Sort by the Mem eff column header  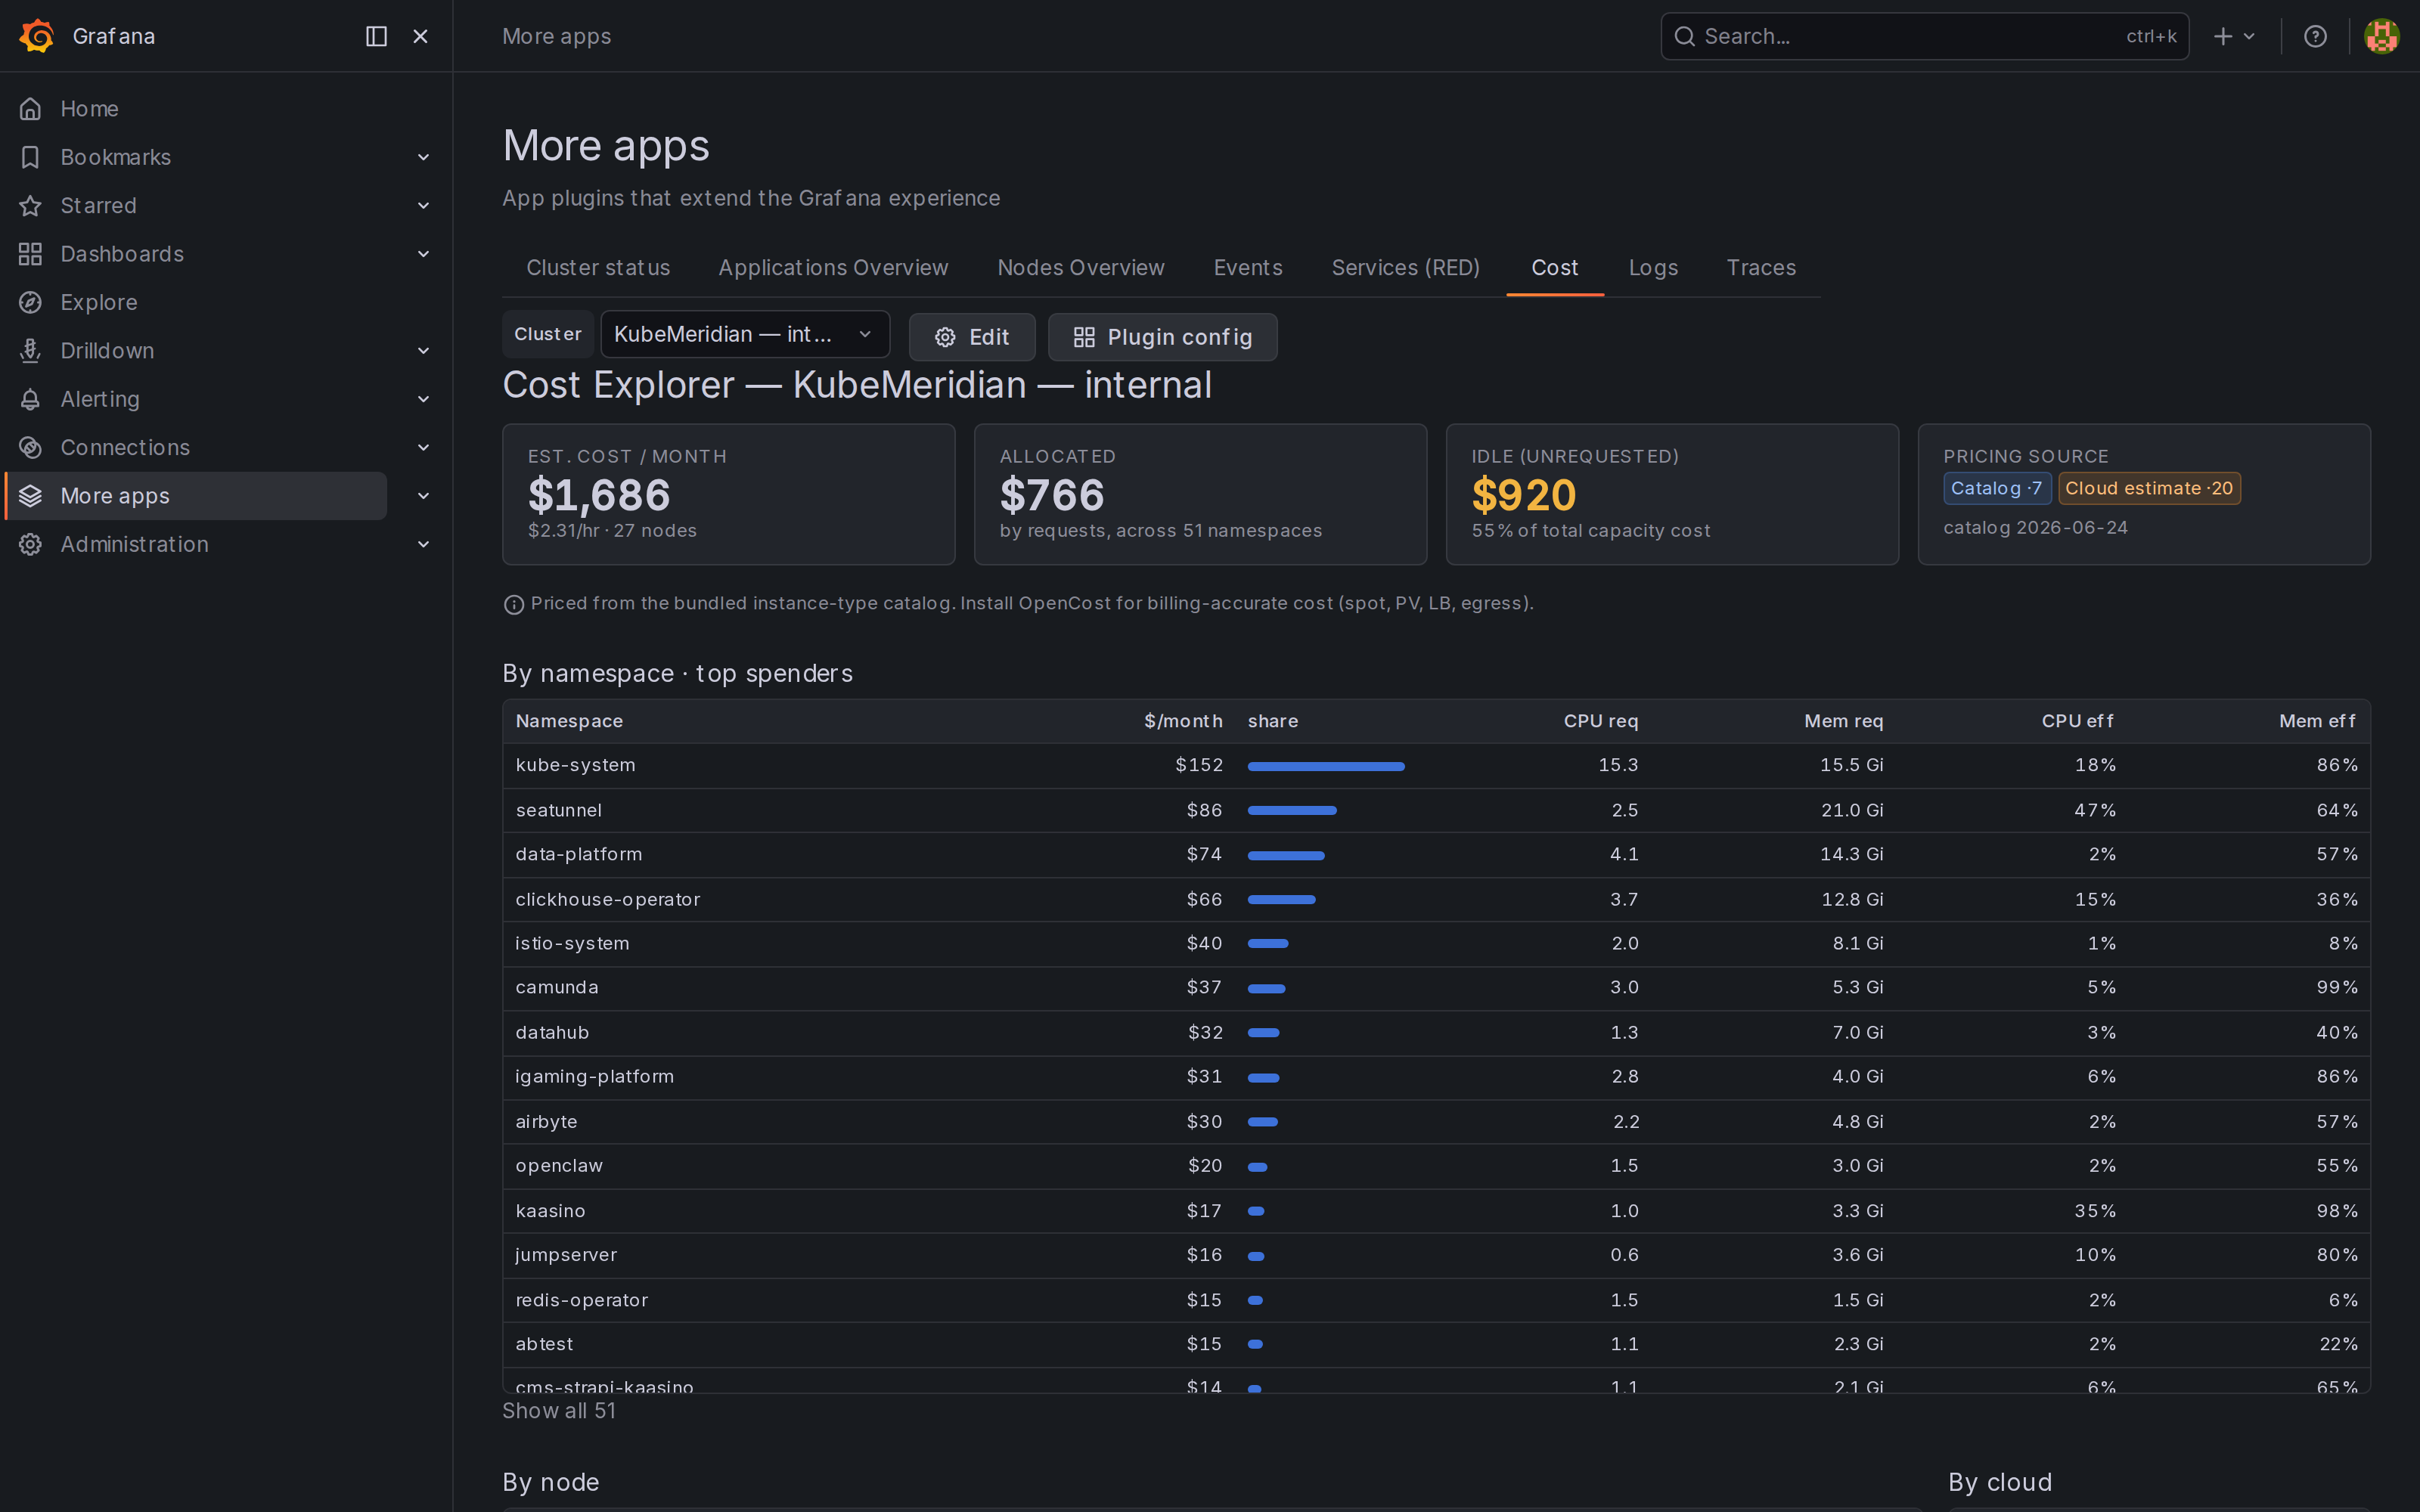click(2318, 721)
